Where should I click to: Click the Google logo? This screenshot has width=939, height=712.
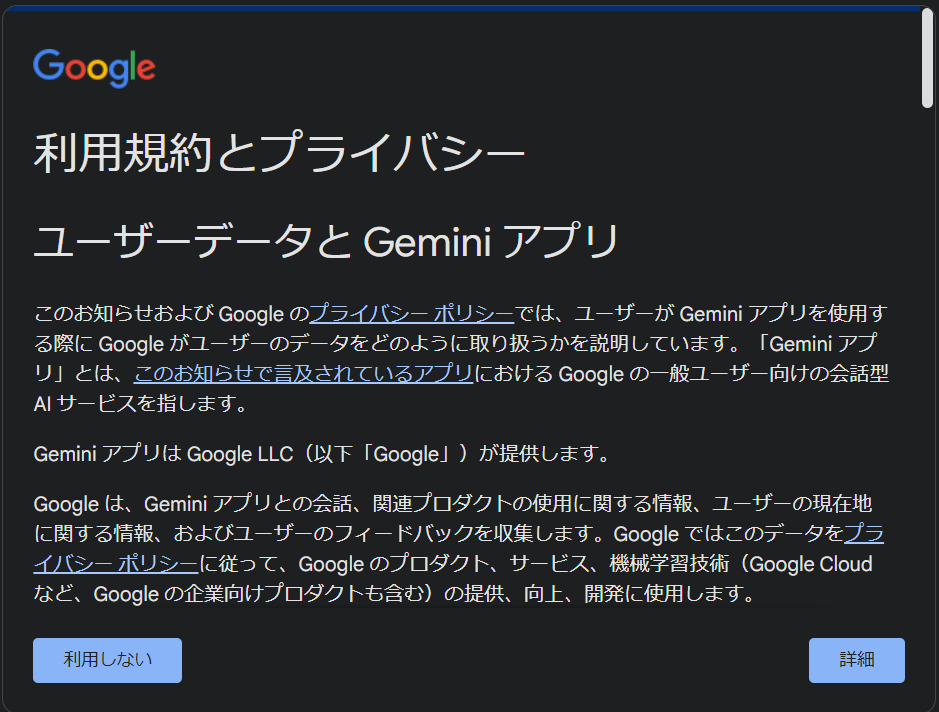point(95,68)
